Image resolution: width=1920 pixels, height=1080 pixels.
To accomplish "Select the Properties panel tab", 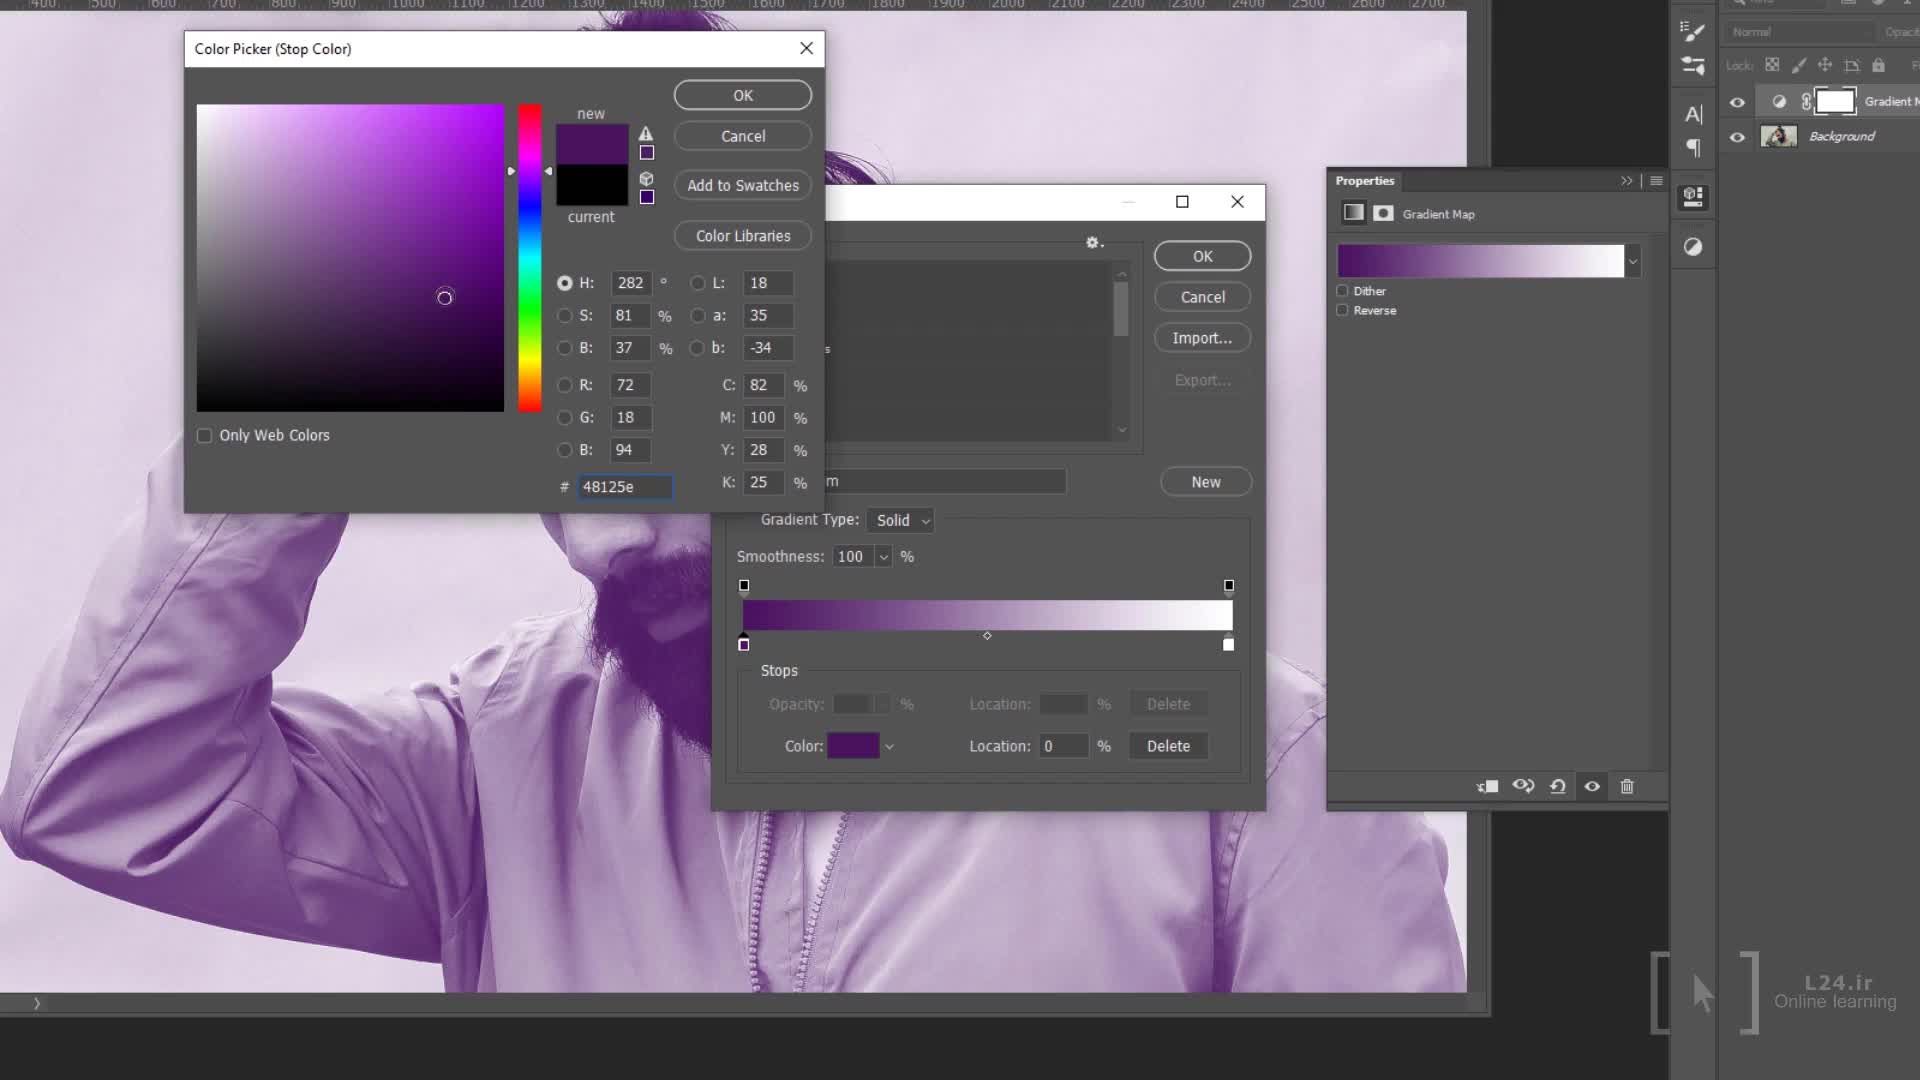I will [1364, 181].
